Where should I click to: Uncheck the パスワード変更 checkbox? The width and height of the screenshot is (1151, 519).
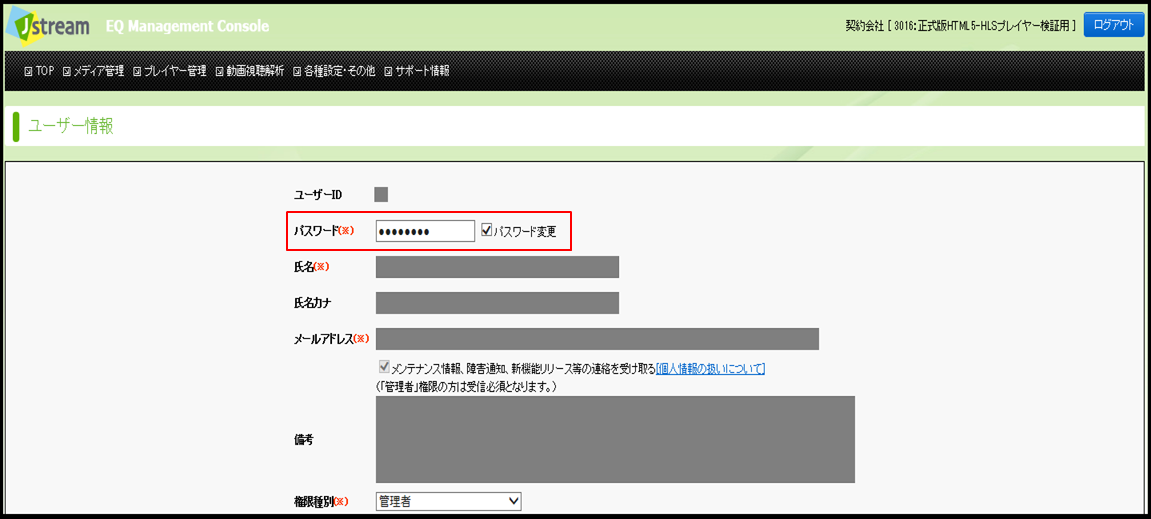point(487,230)
